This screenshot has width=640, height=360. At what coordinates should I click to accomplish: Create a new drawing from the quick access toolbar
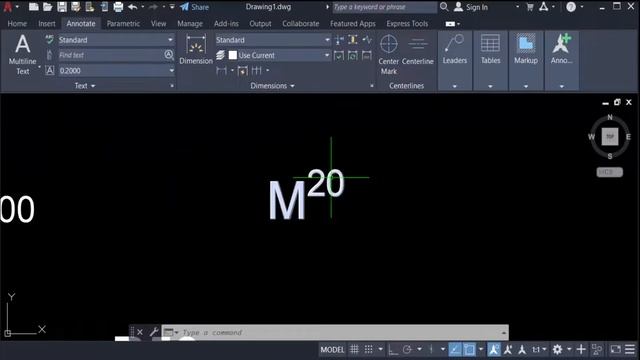pos(34,7)
